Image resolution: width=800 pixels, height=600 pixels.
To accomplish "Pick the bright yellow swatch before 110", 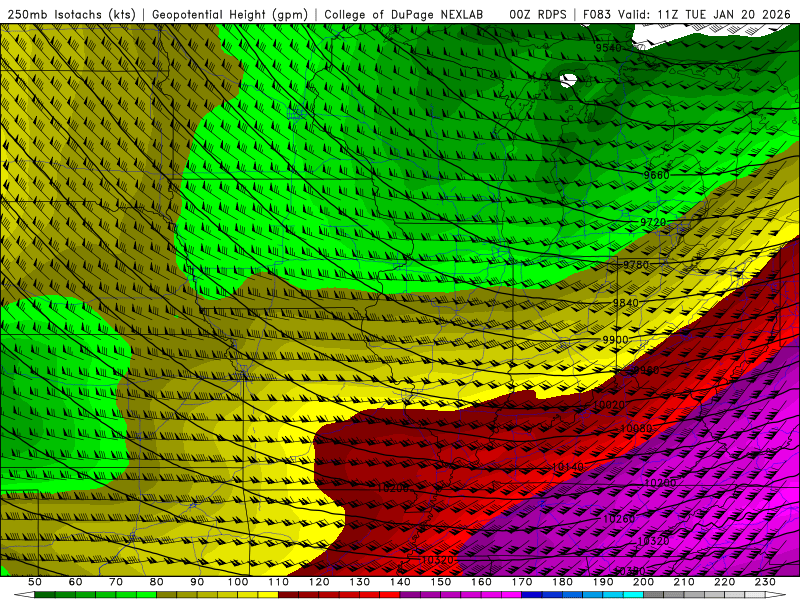I will (x=268, y=595).
